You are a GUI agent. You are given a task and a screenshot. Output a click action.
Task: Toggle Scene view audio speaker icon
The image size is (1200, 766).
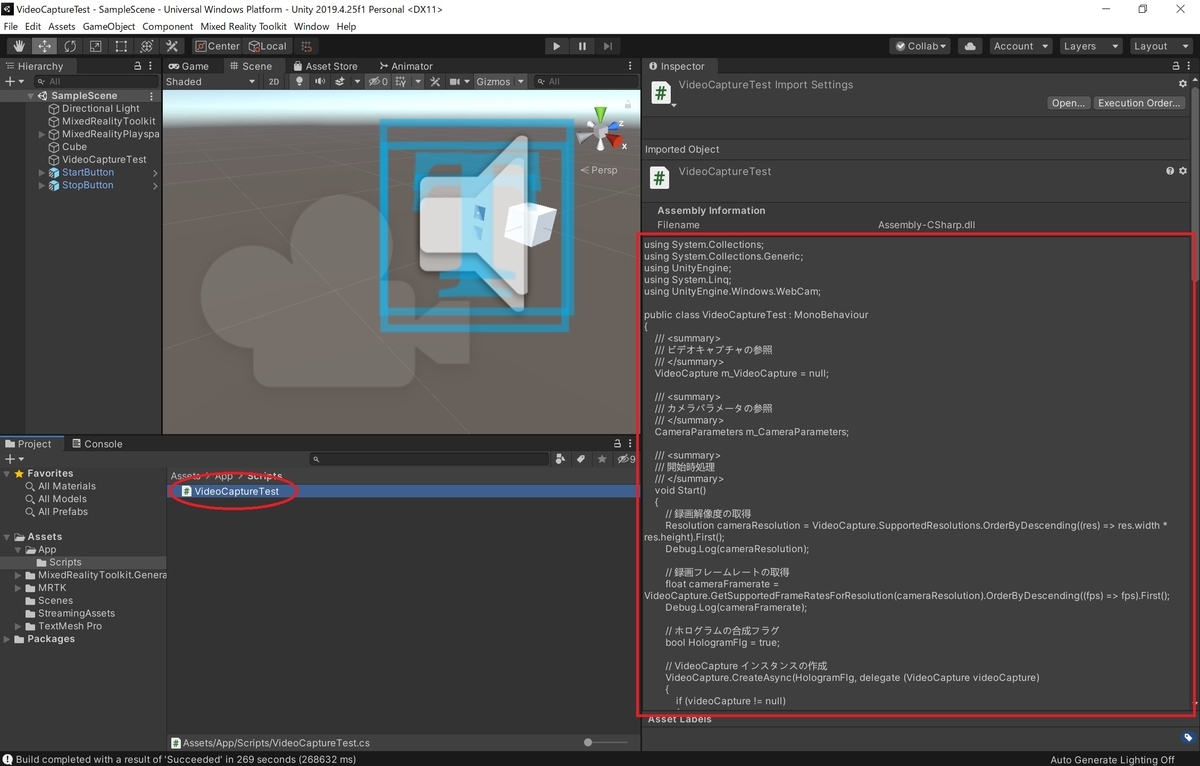pos(318,82)
